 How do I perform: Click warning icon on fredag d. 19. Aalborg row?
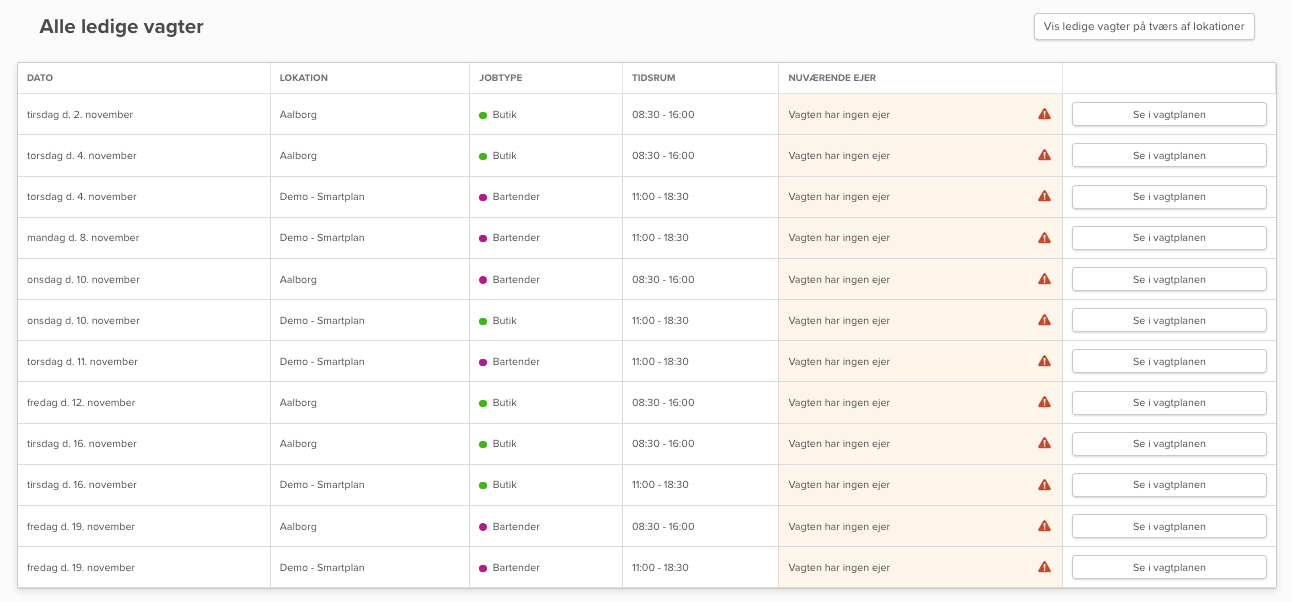coord(1044,526)
